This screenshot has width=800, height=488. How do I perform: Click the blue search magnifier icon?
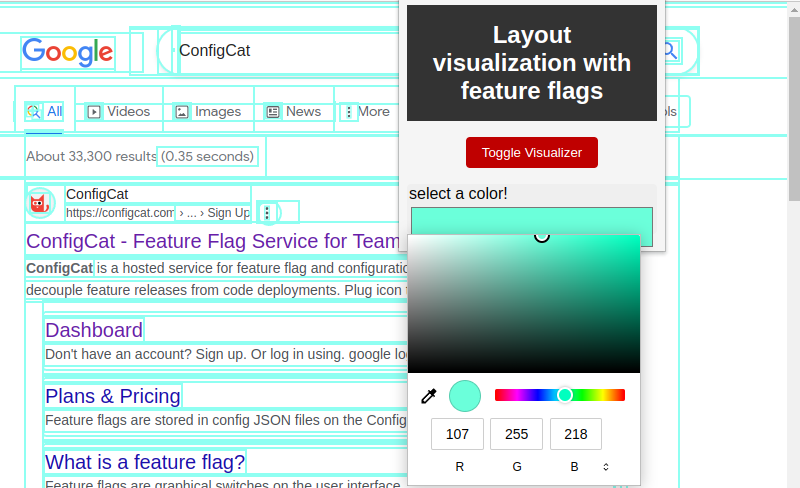pos(671,51)
